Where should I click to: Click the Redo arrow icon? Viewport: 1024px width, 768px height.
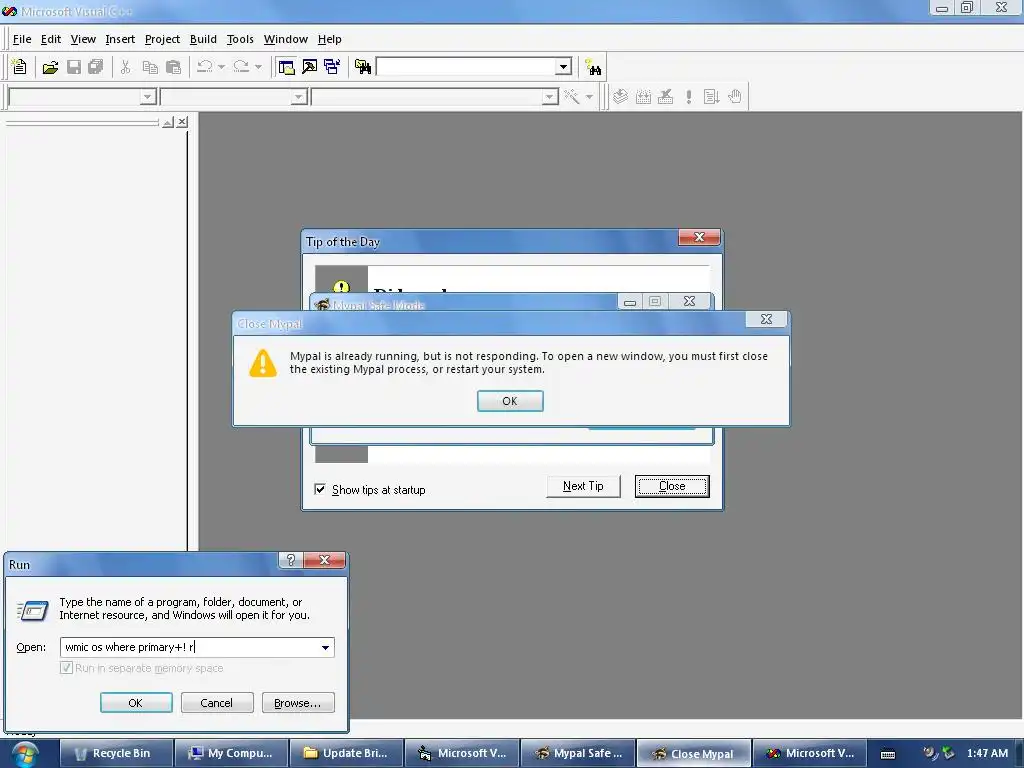point(241,67)
